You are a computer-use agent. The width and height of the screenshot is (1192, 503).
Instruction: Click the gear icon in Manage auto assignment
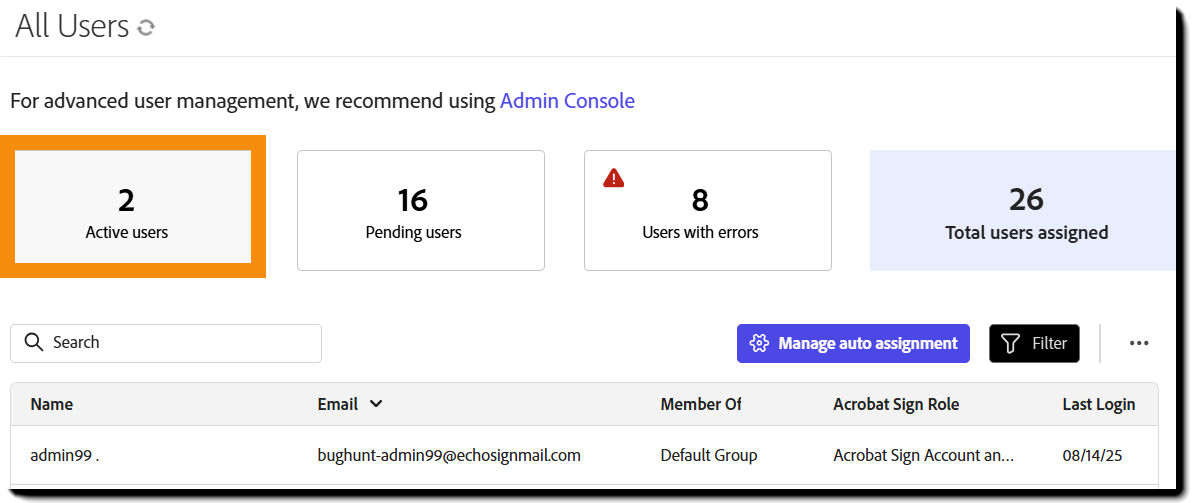759,343
